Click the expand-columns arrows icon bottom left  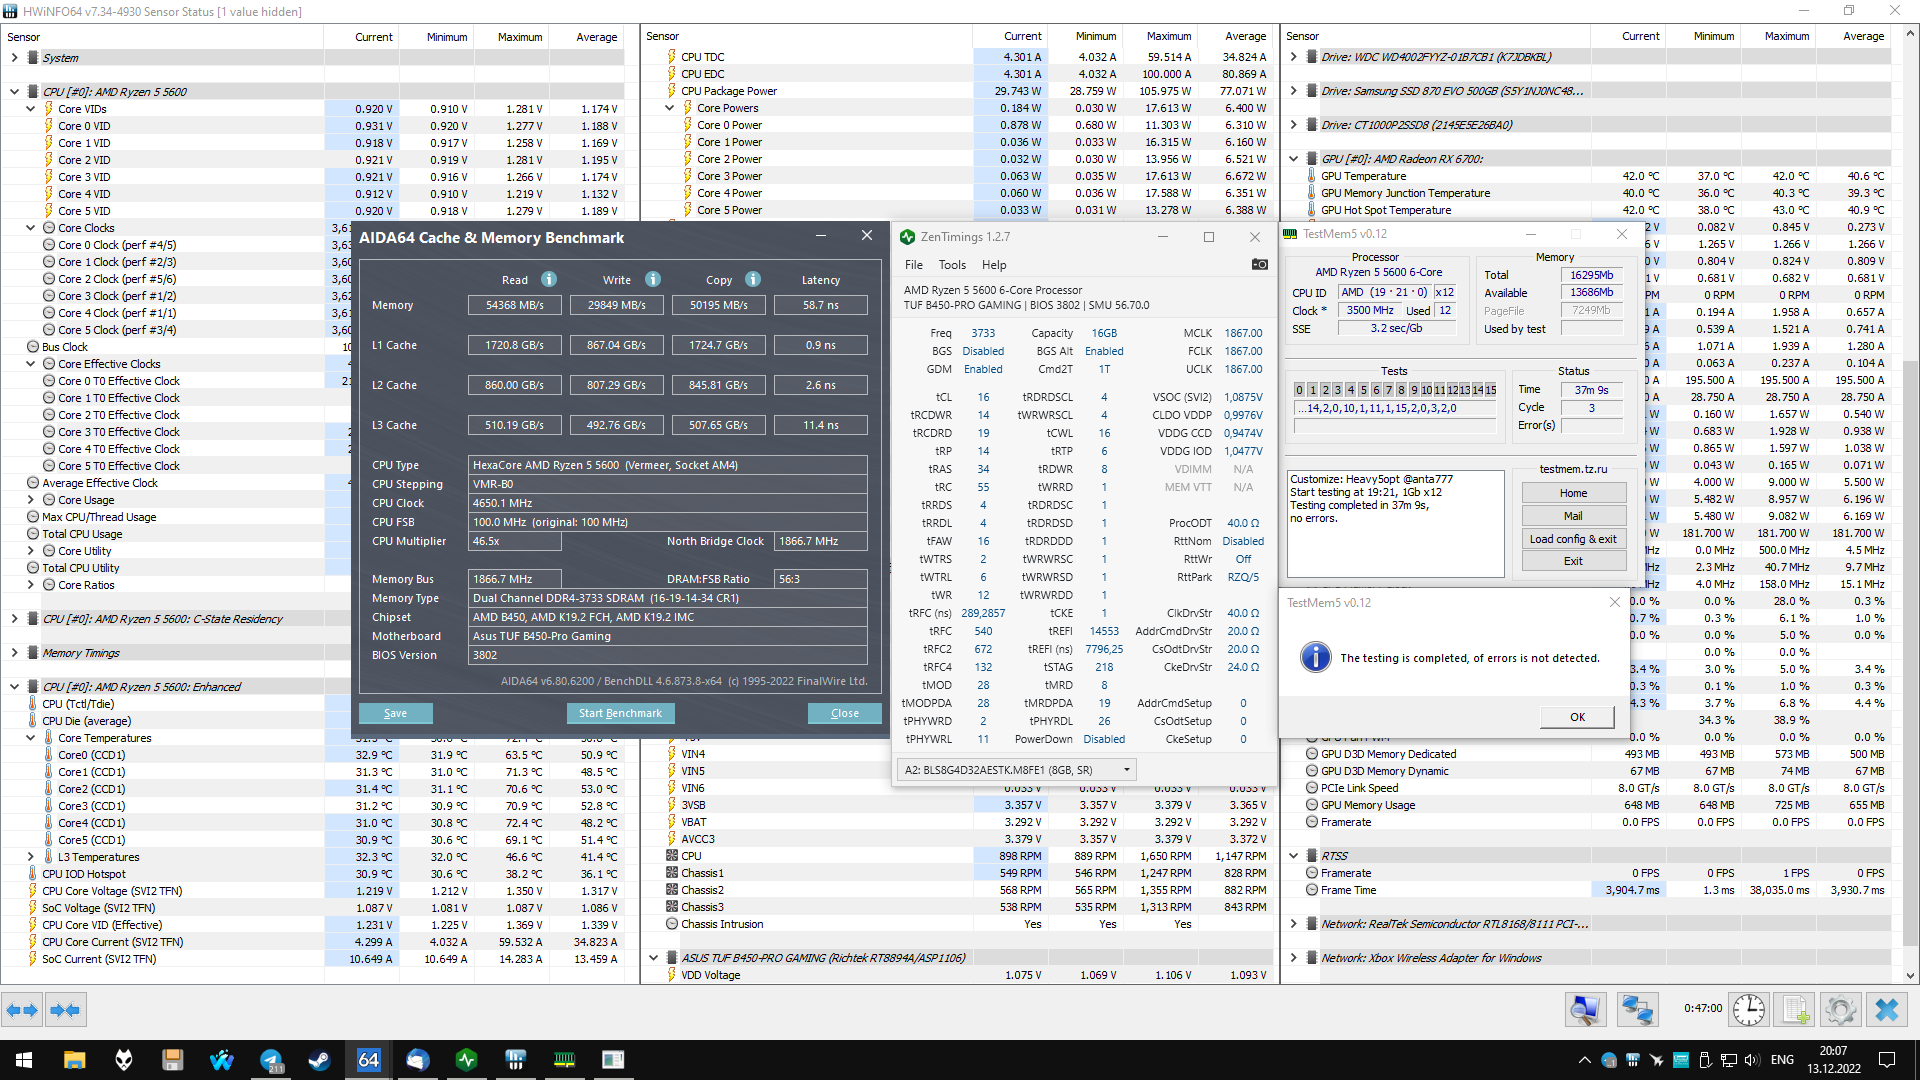coord(22,1010)
